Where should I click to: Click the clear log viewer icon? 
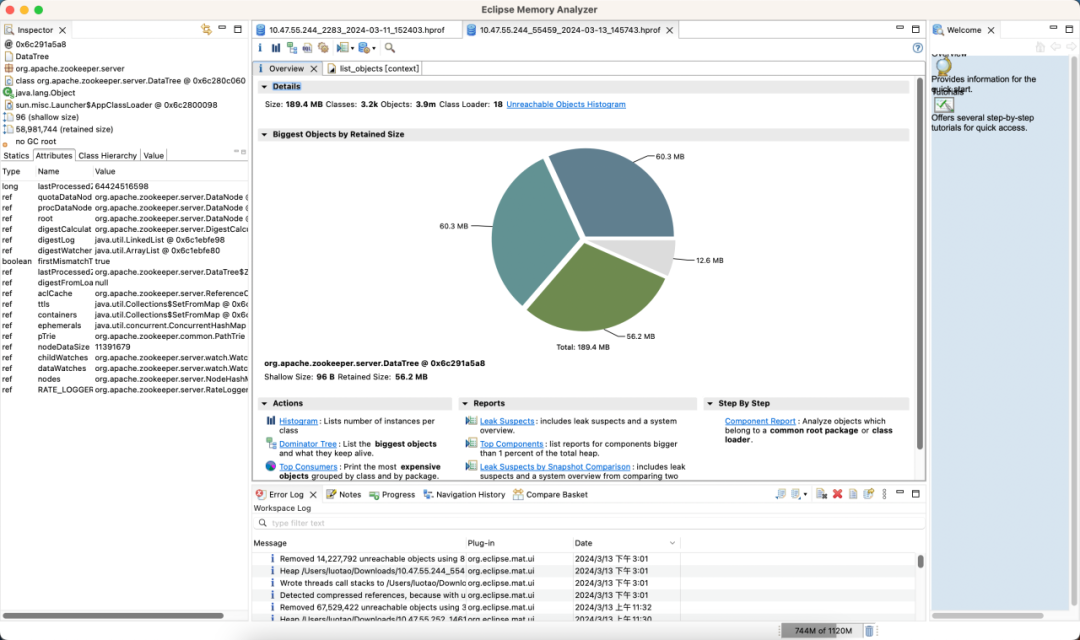pos(821,494)
